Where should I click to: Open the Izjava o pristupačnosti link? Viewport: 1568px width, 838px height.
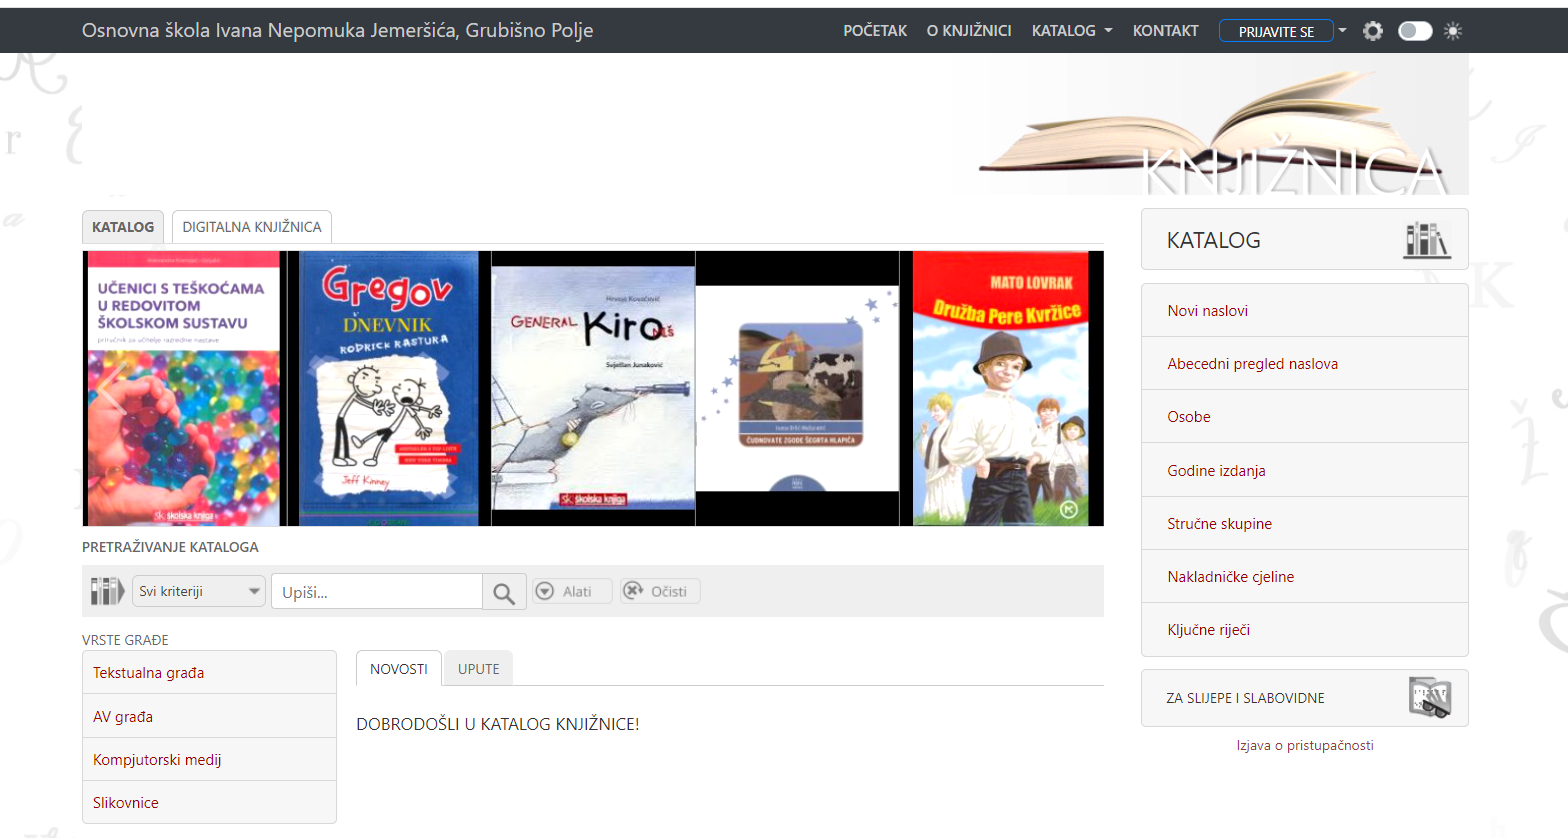1304,745
